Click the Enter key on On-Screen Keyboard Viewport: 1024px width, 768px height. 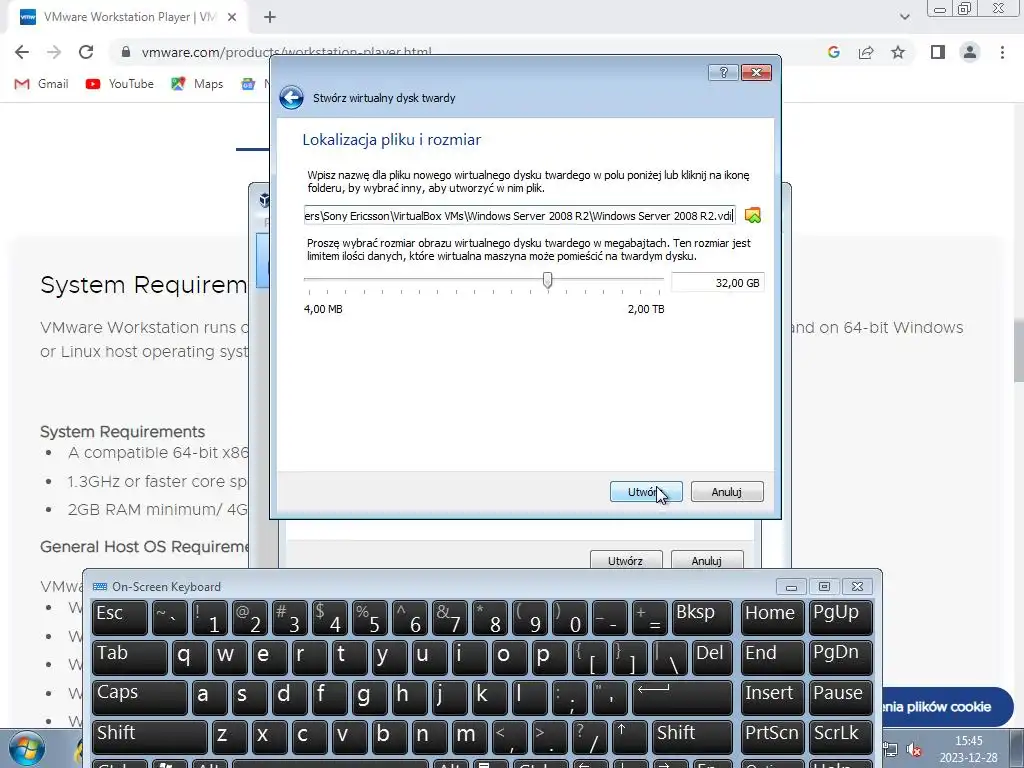pos(682,697)
